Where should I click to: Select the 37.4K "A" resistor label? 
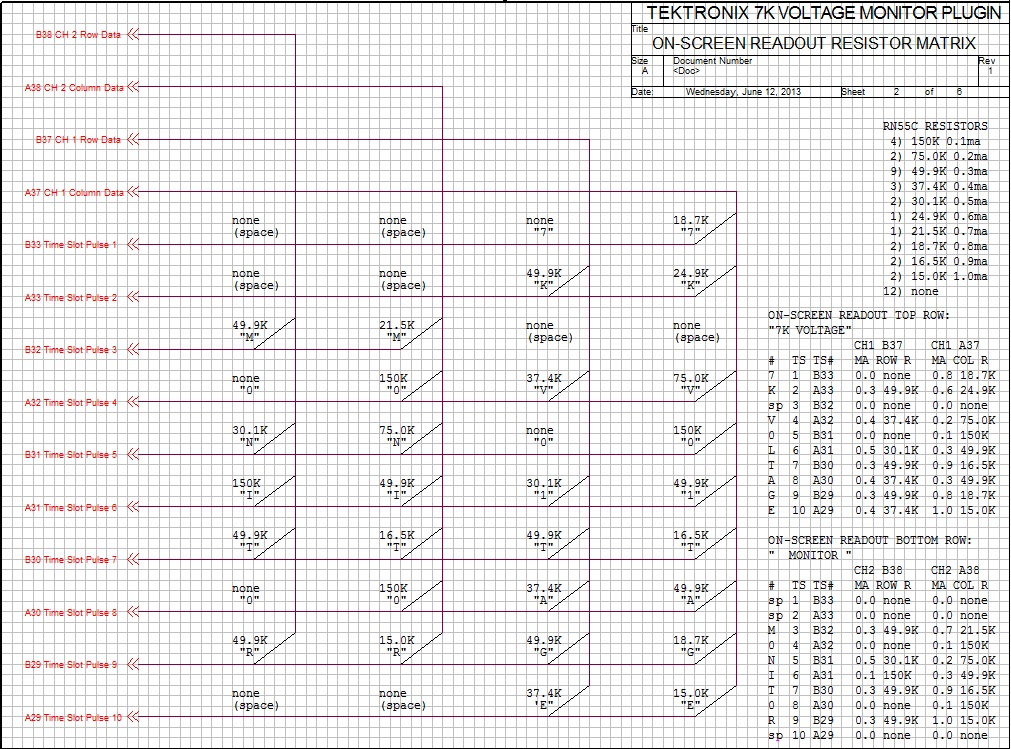pyautogui.click(x=544, y=594)
